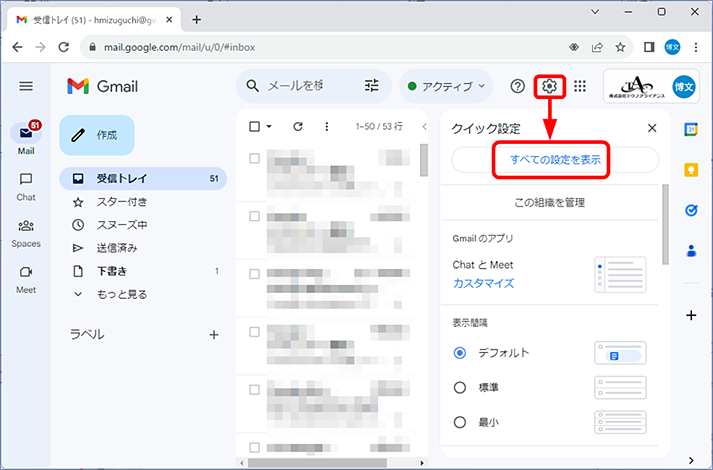Close the 受信トレイ browser tab
This screenshot has width=713, height=470.
coord(169,20)
